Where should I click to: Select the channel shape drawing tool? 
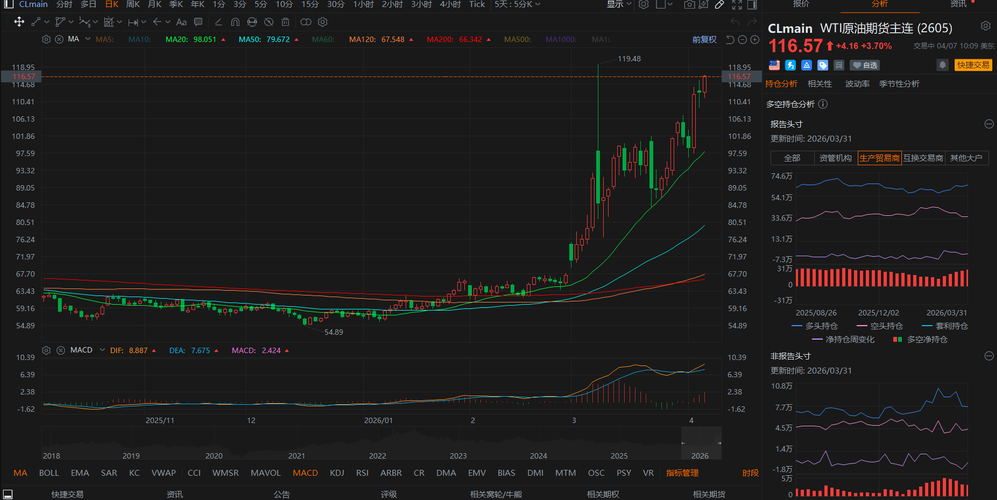pos(60,22)
